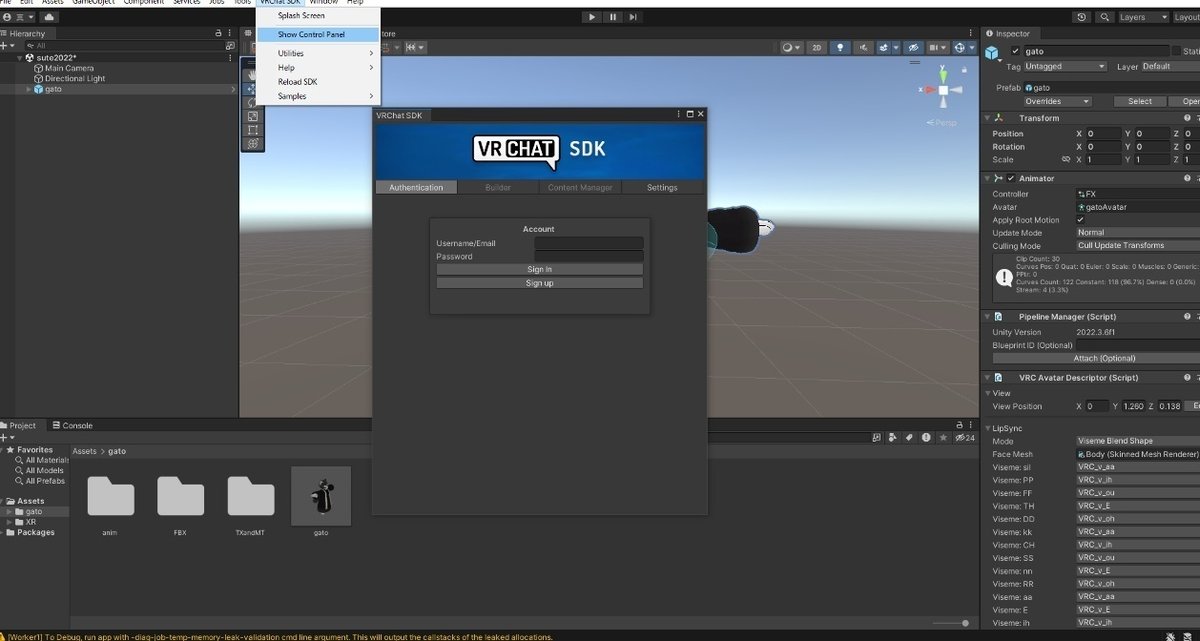Click the Username/Email field

589,243
